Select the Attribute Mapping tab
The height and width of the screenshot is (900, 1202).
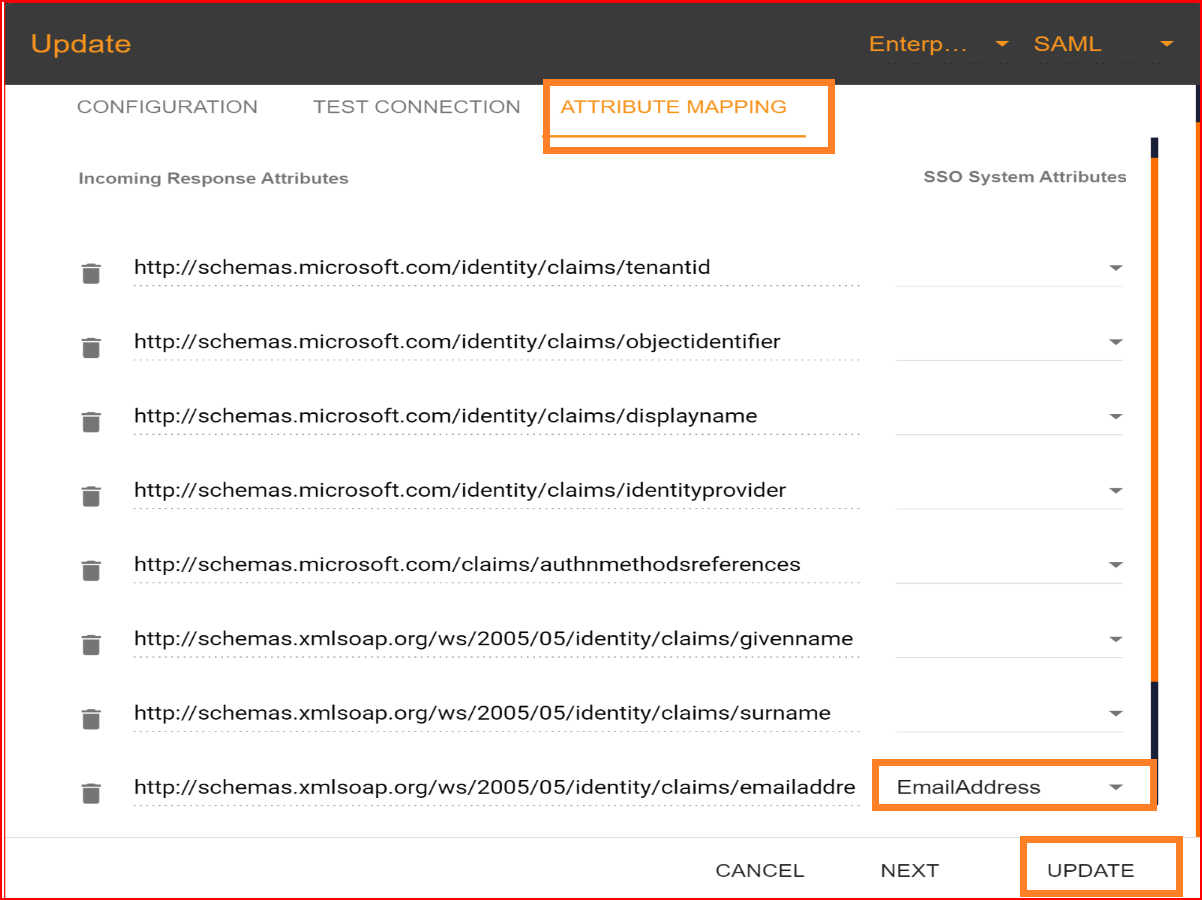(x=673, y=107)
